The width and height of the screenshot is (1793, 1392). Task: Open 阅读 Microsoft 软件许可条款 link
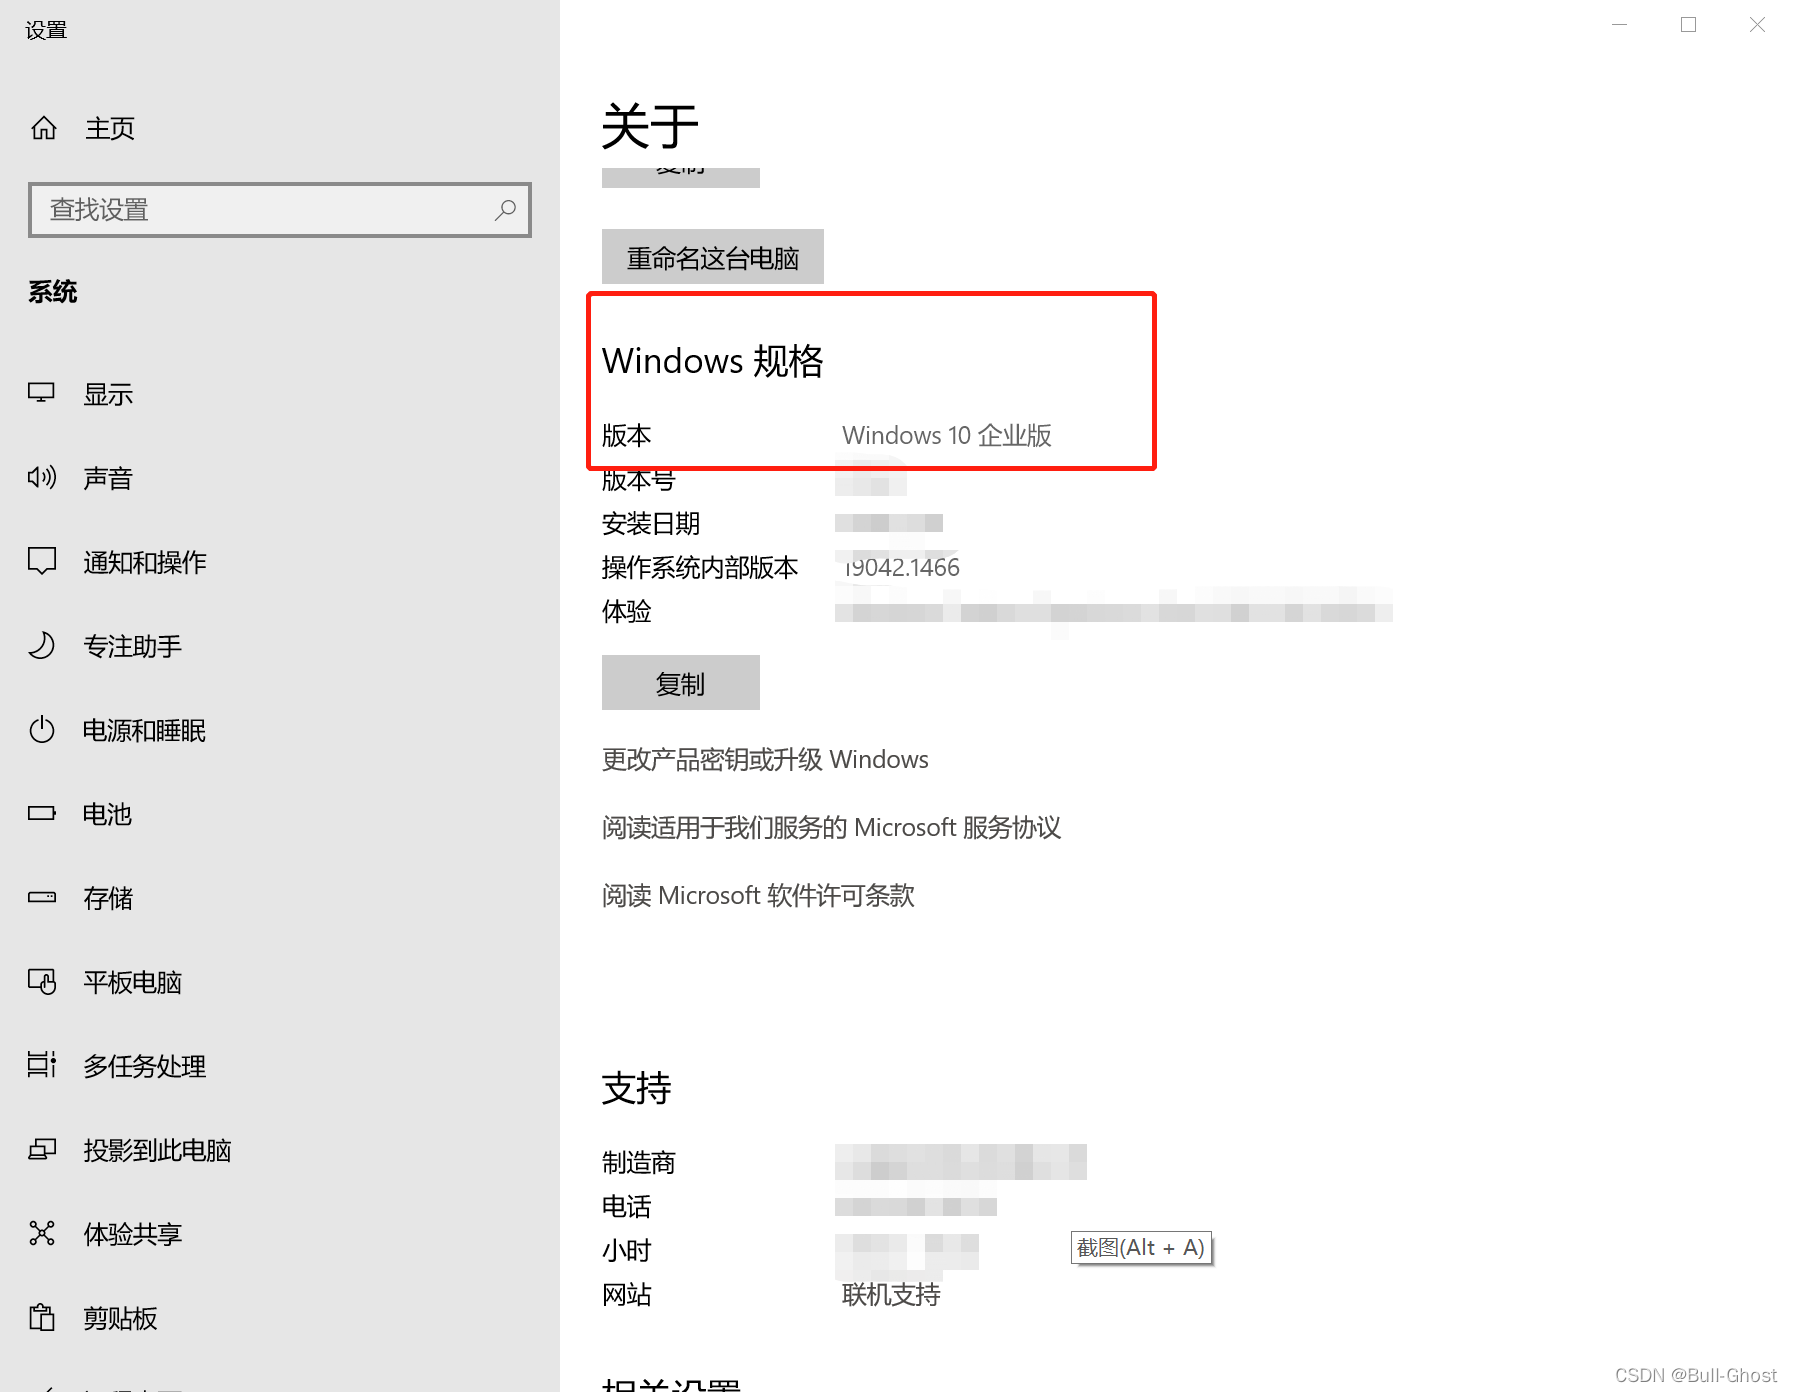click(x=758, y=896)
